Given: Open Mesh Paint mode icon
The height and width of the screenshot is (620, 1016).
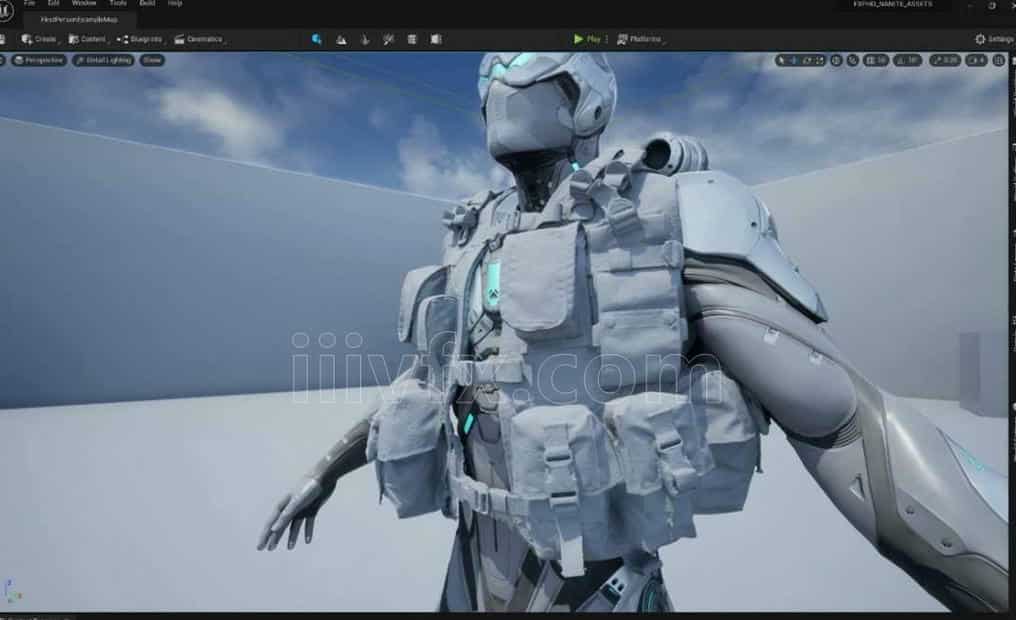Looking at the screenshot, I should coord(387,39).
